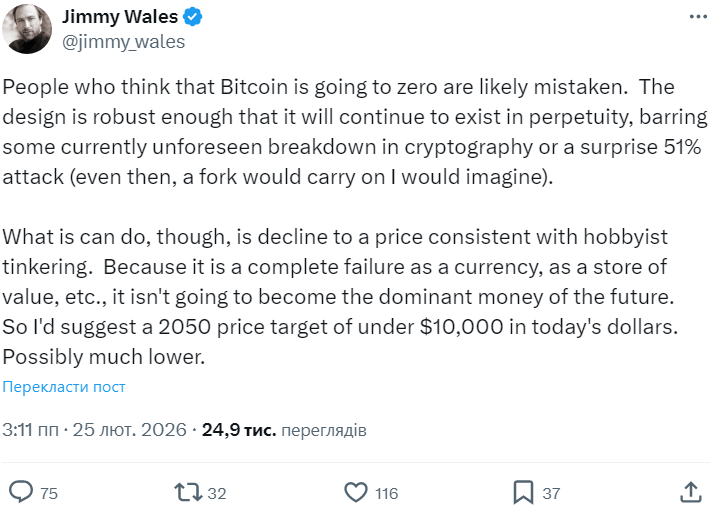710x505 pixels.
Task: Click the like count 116
Action: pyautogui.click(x=387, y=493)
